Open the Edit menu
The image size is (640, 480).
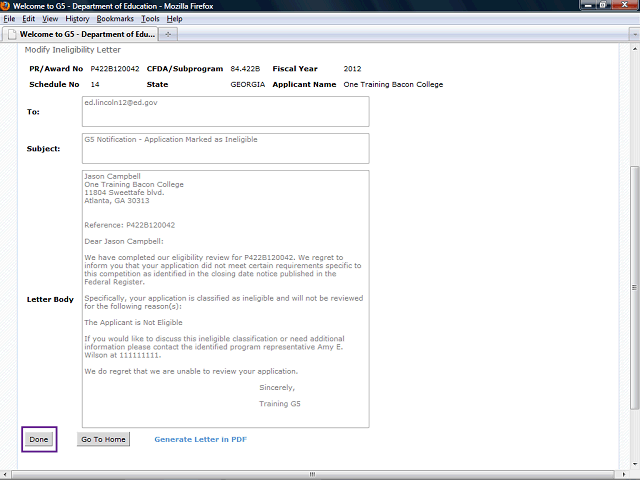pyautogui.click(x=29, y=19)
